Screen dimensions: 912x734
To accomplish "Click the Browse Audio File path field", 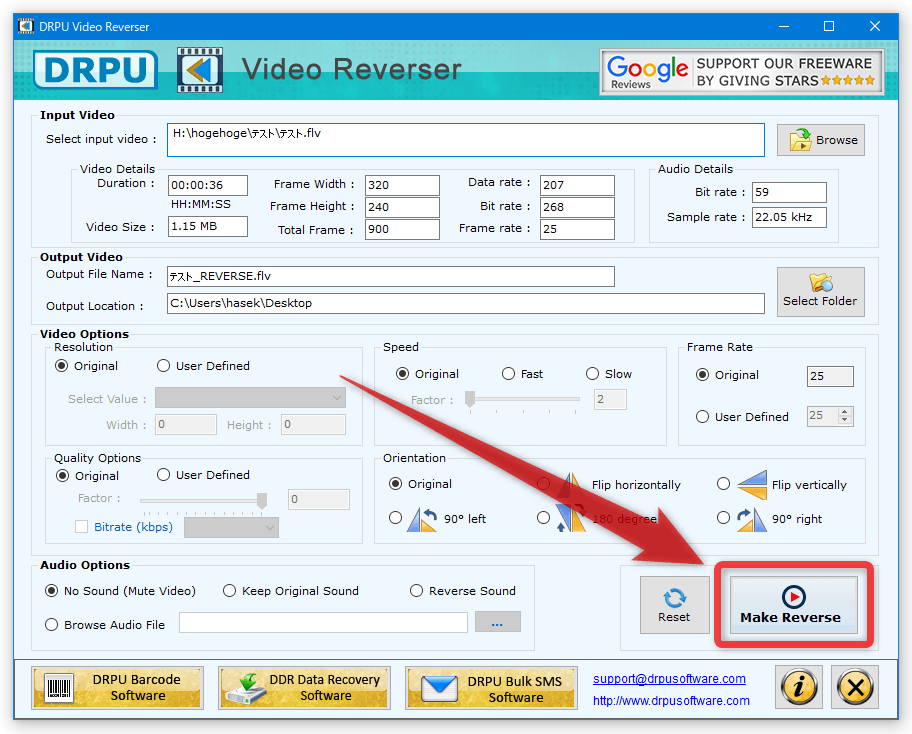I will 323,622.
